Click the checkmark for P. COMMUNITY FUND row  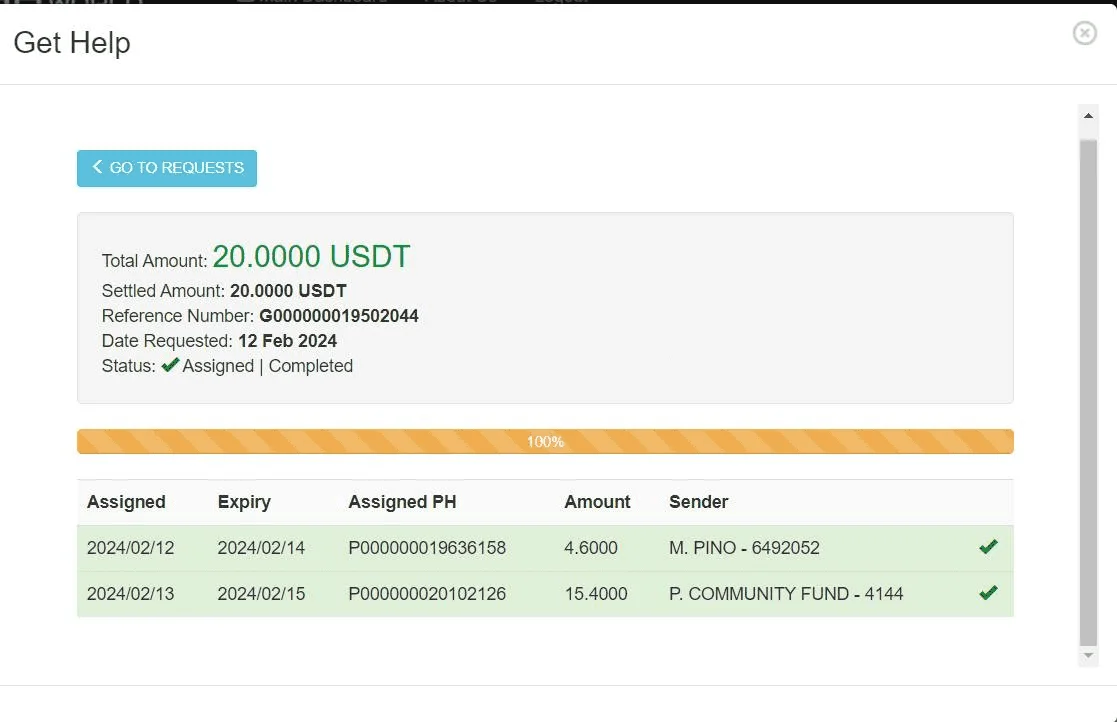point(988,592)
